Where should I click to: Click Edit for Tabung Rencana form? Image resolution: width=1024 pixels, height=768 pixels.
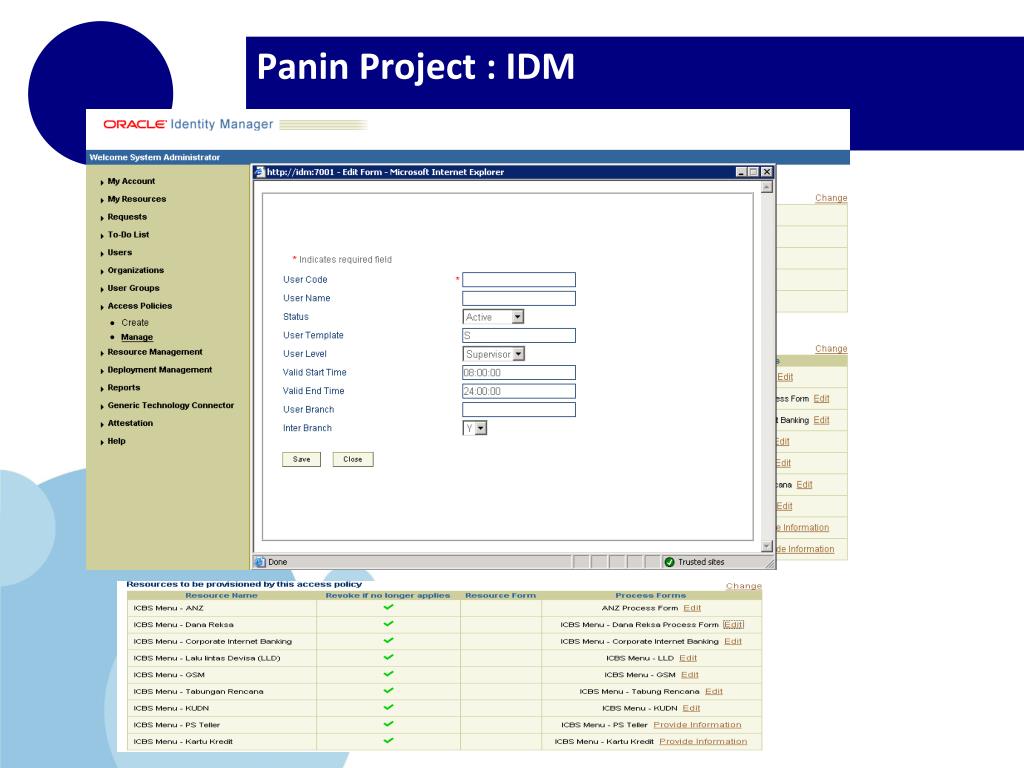(x=714, y=692)
